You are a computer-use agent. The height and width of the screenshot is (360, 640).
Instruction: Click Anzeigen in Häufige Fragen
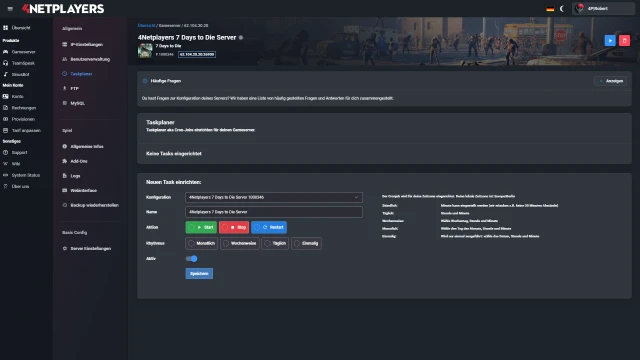[611, 81]
